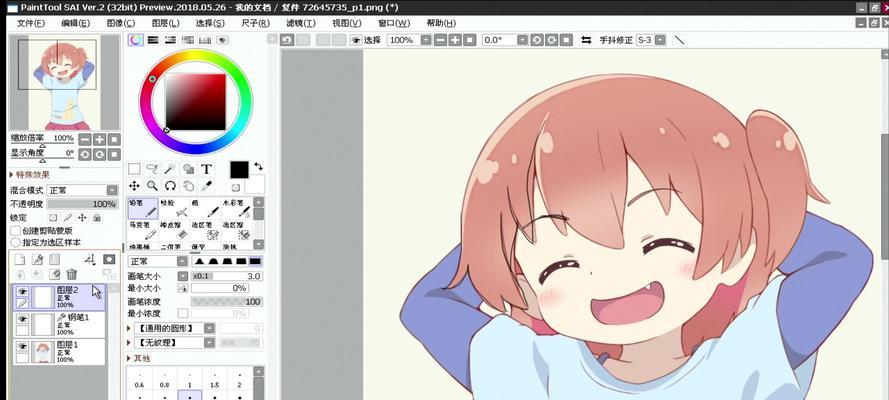
Task: Select the rectangular selection tool
Action: pyautogui.click(x=134, y=169)
